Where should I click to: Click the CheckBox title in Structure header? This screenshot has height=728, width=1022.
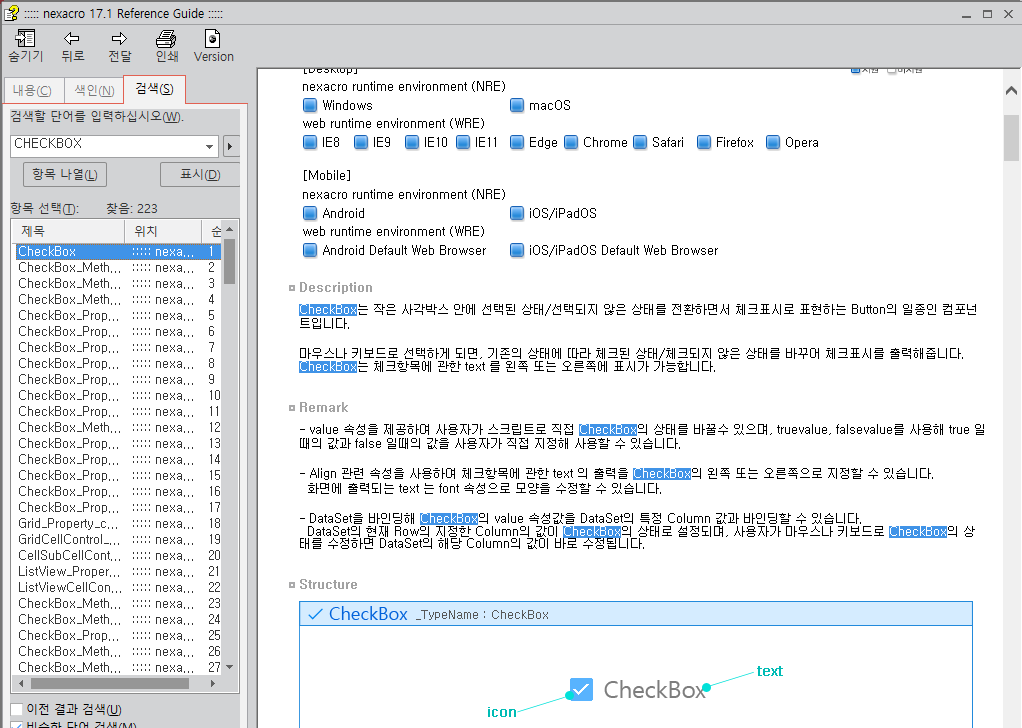point(368,614)
